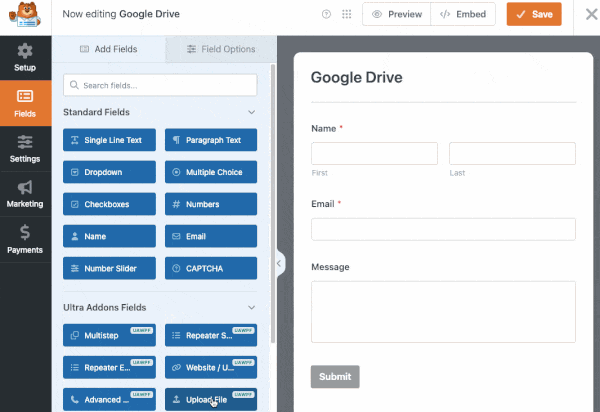Add a Checkboxes field
The height and width of the screenshot is (412, 600).
[109, 204]
